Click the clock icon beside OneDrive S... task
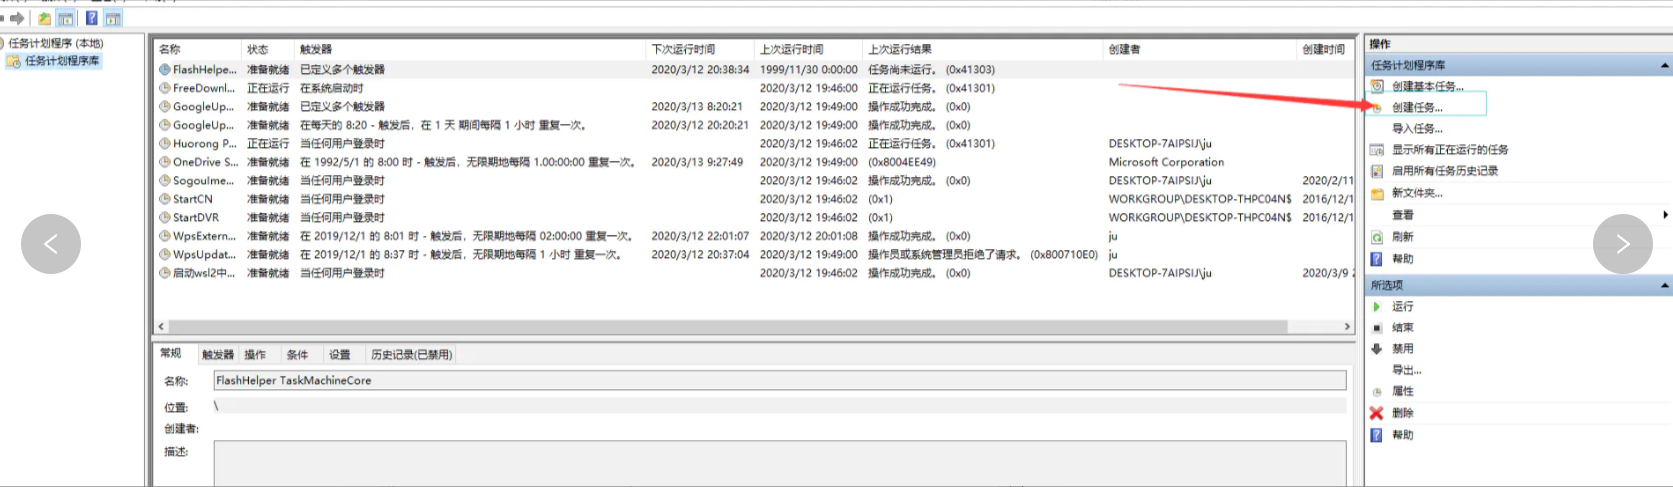Screen dimensions: 1673x487 pos(165,162)
